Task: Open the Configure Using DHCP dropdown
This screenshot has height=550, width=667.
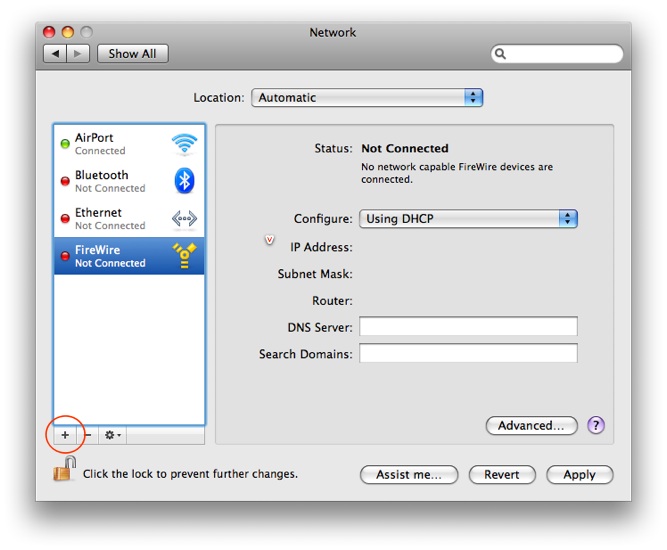Action: click(468, 219)
